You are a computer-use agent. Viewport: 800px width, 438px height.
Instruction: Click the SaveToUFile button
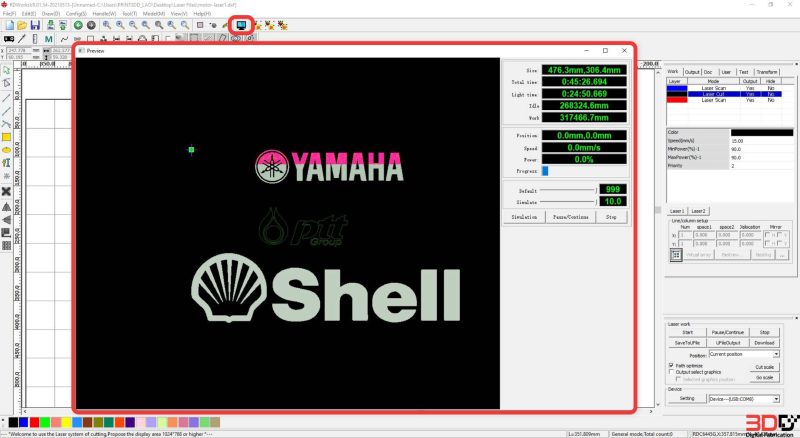pyautogui.click(x=687, y=343)
